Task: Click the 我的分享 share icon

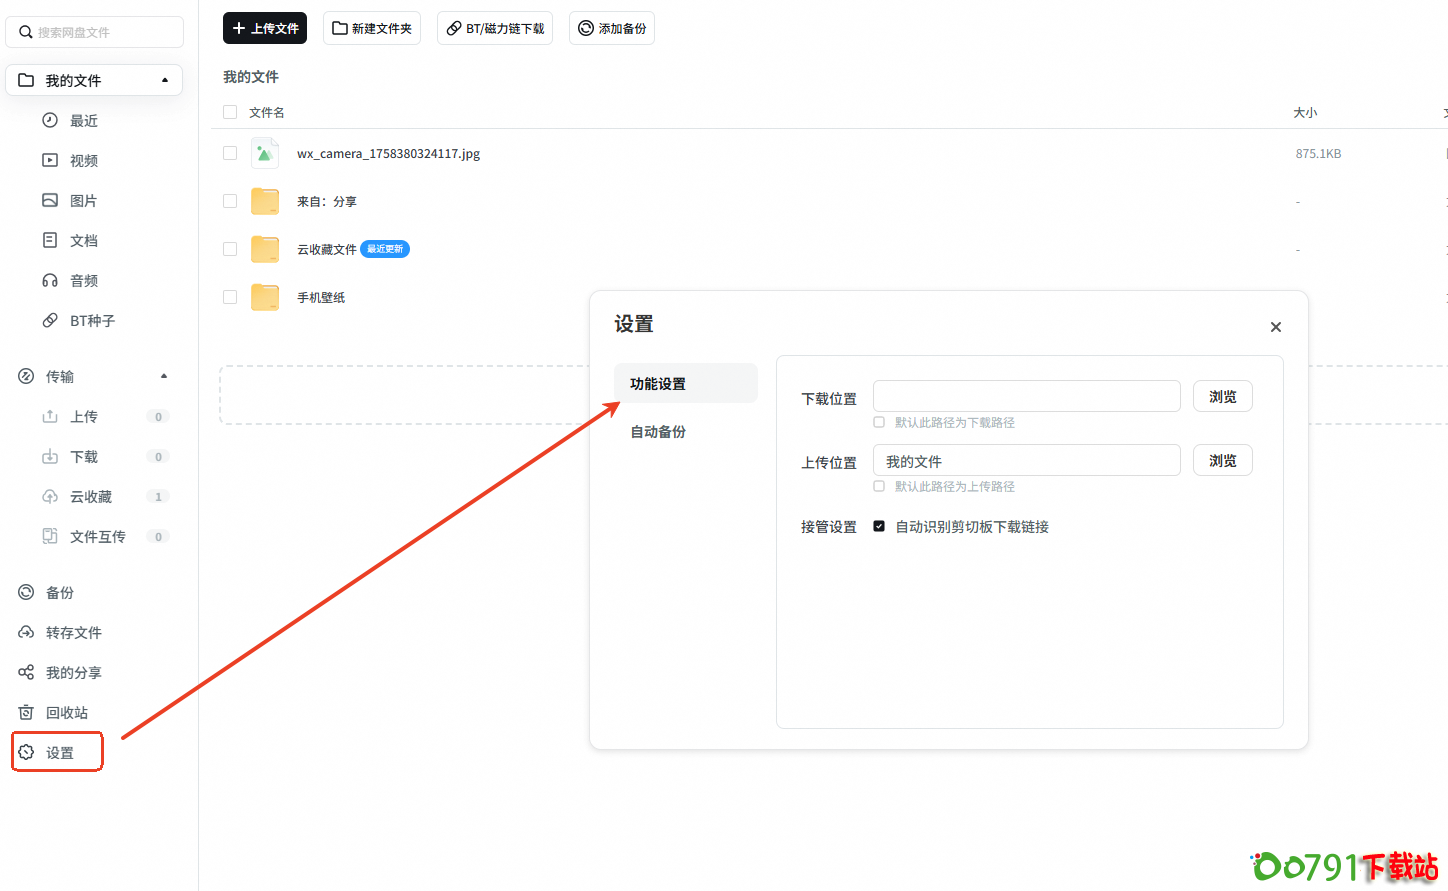Action: click(x=26, y=673)
